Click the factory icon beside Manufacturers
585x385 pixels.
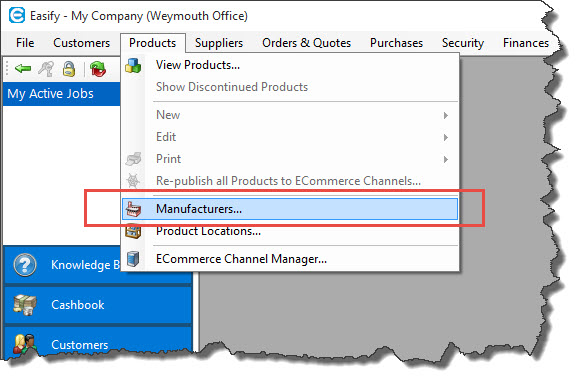pos(133,209)
